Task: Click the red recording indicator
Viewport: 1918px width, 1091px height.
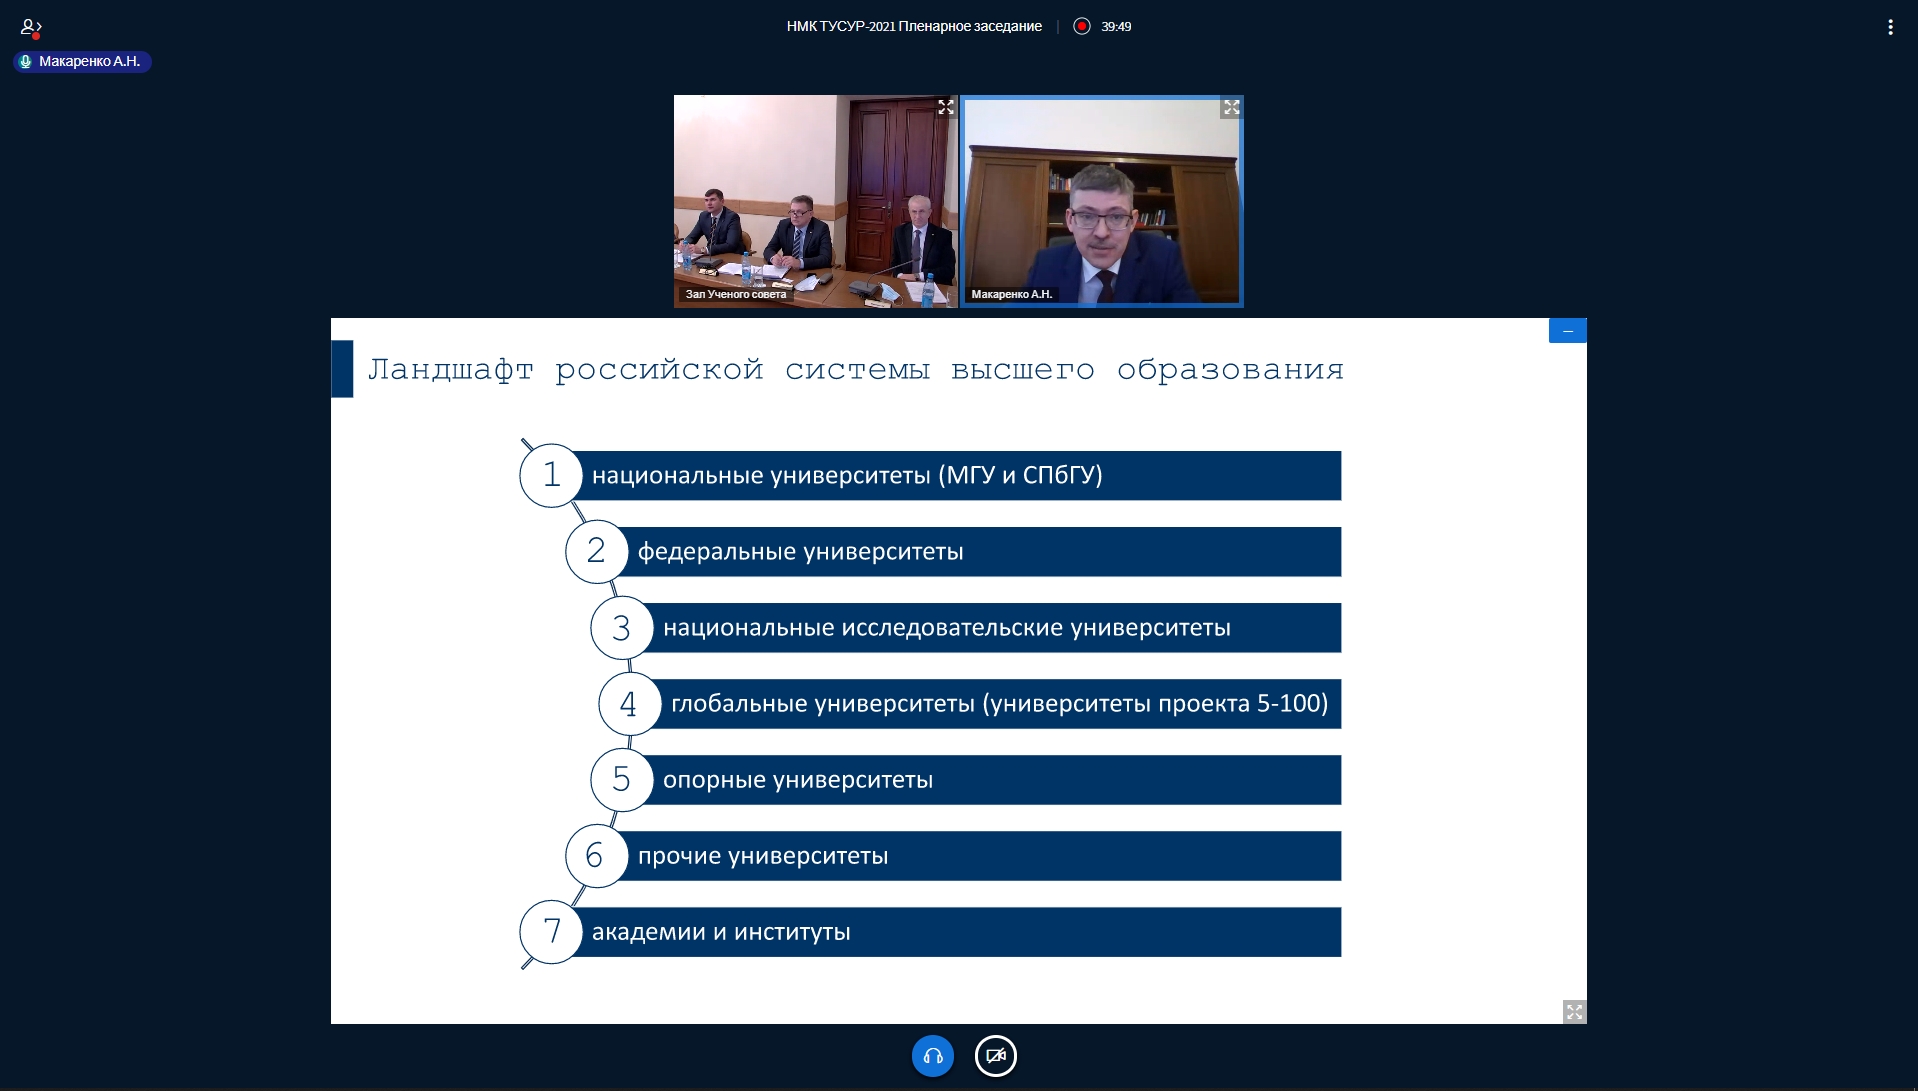Action: pos(1081,26)
